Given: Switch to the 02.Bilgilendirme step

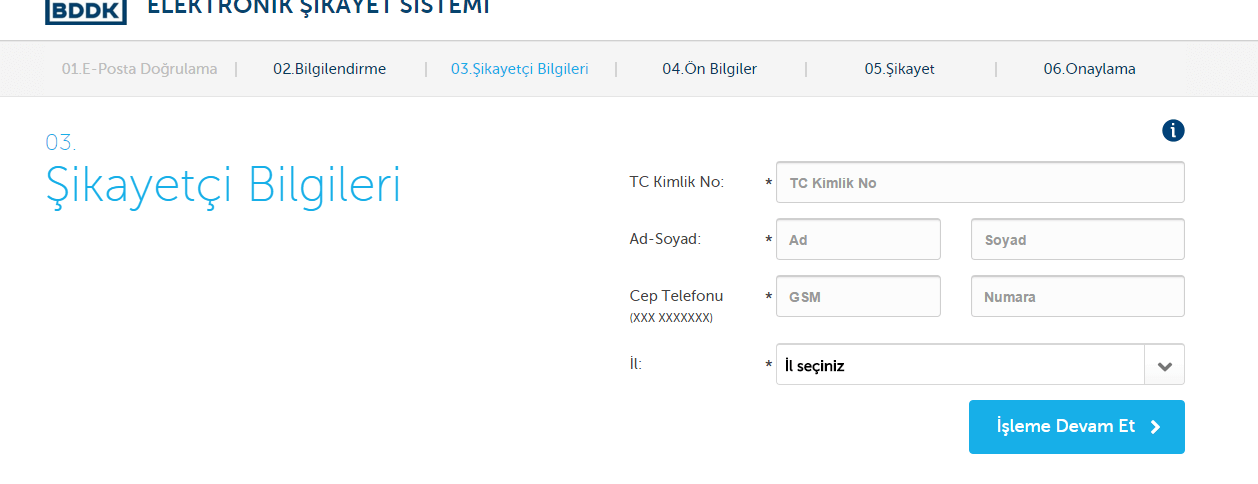Looking at the screenshot, I should (x=329, y=69).
